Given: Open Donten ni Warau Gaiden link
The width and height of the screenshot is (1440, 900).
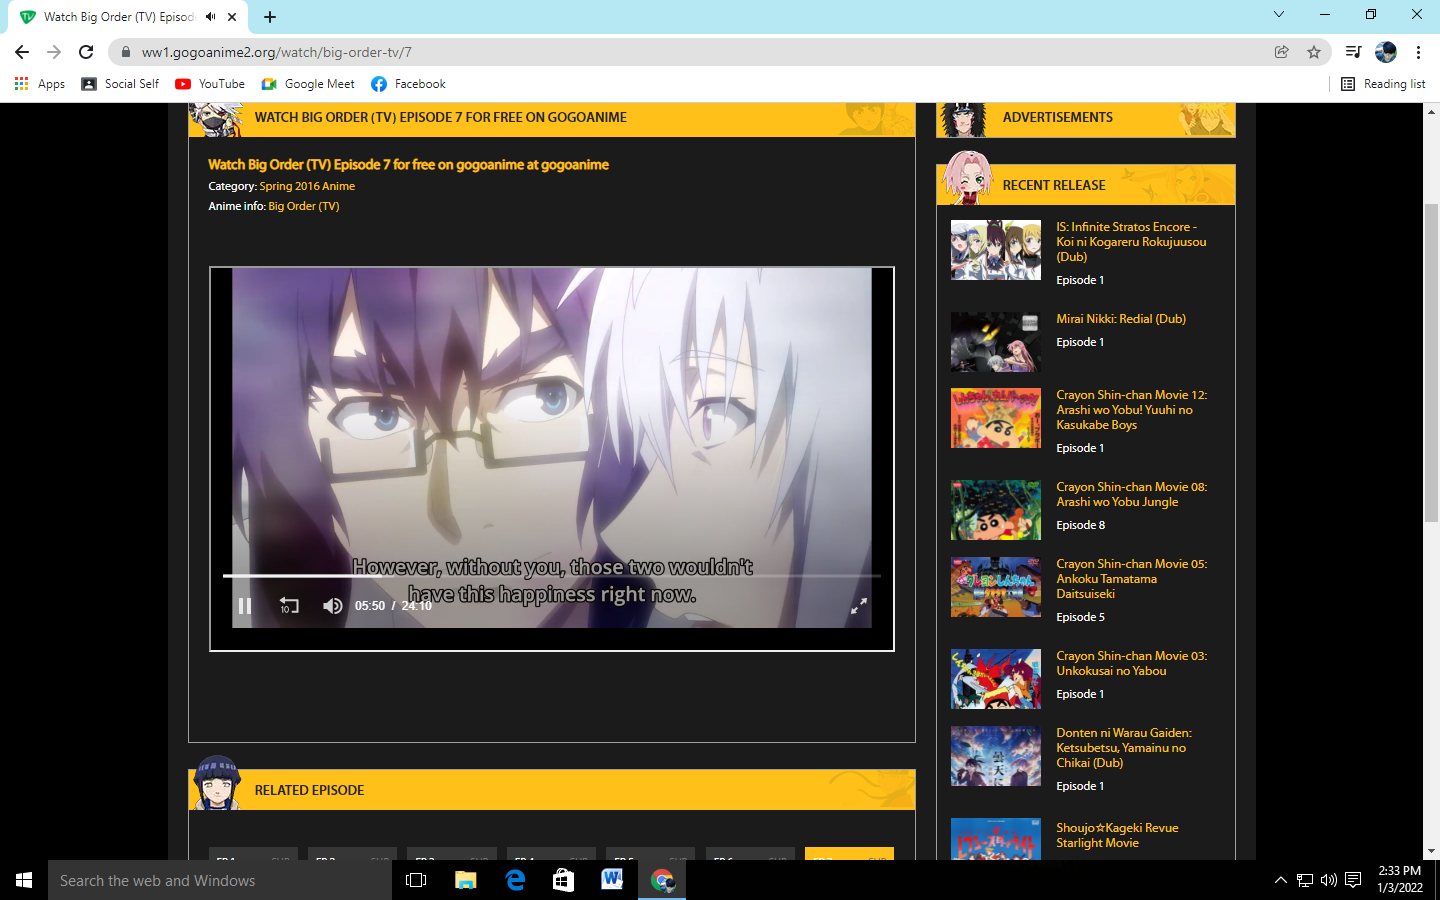Looking at the screenshot, I should 1124,748.
